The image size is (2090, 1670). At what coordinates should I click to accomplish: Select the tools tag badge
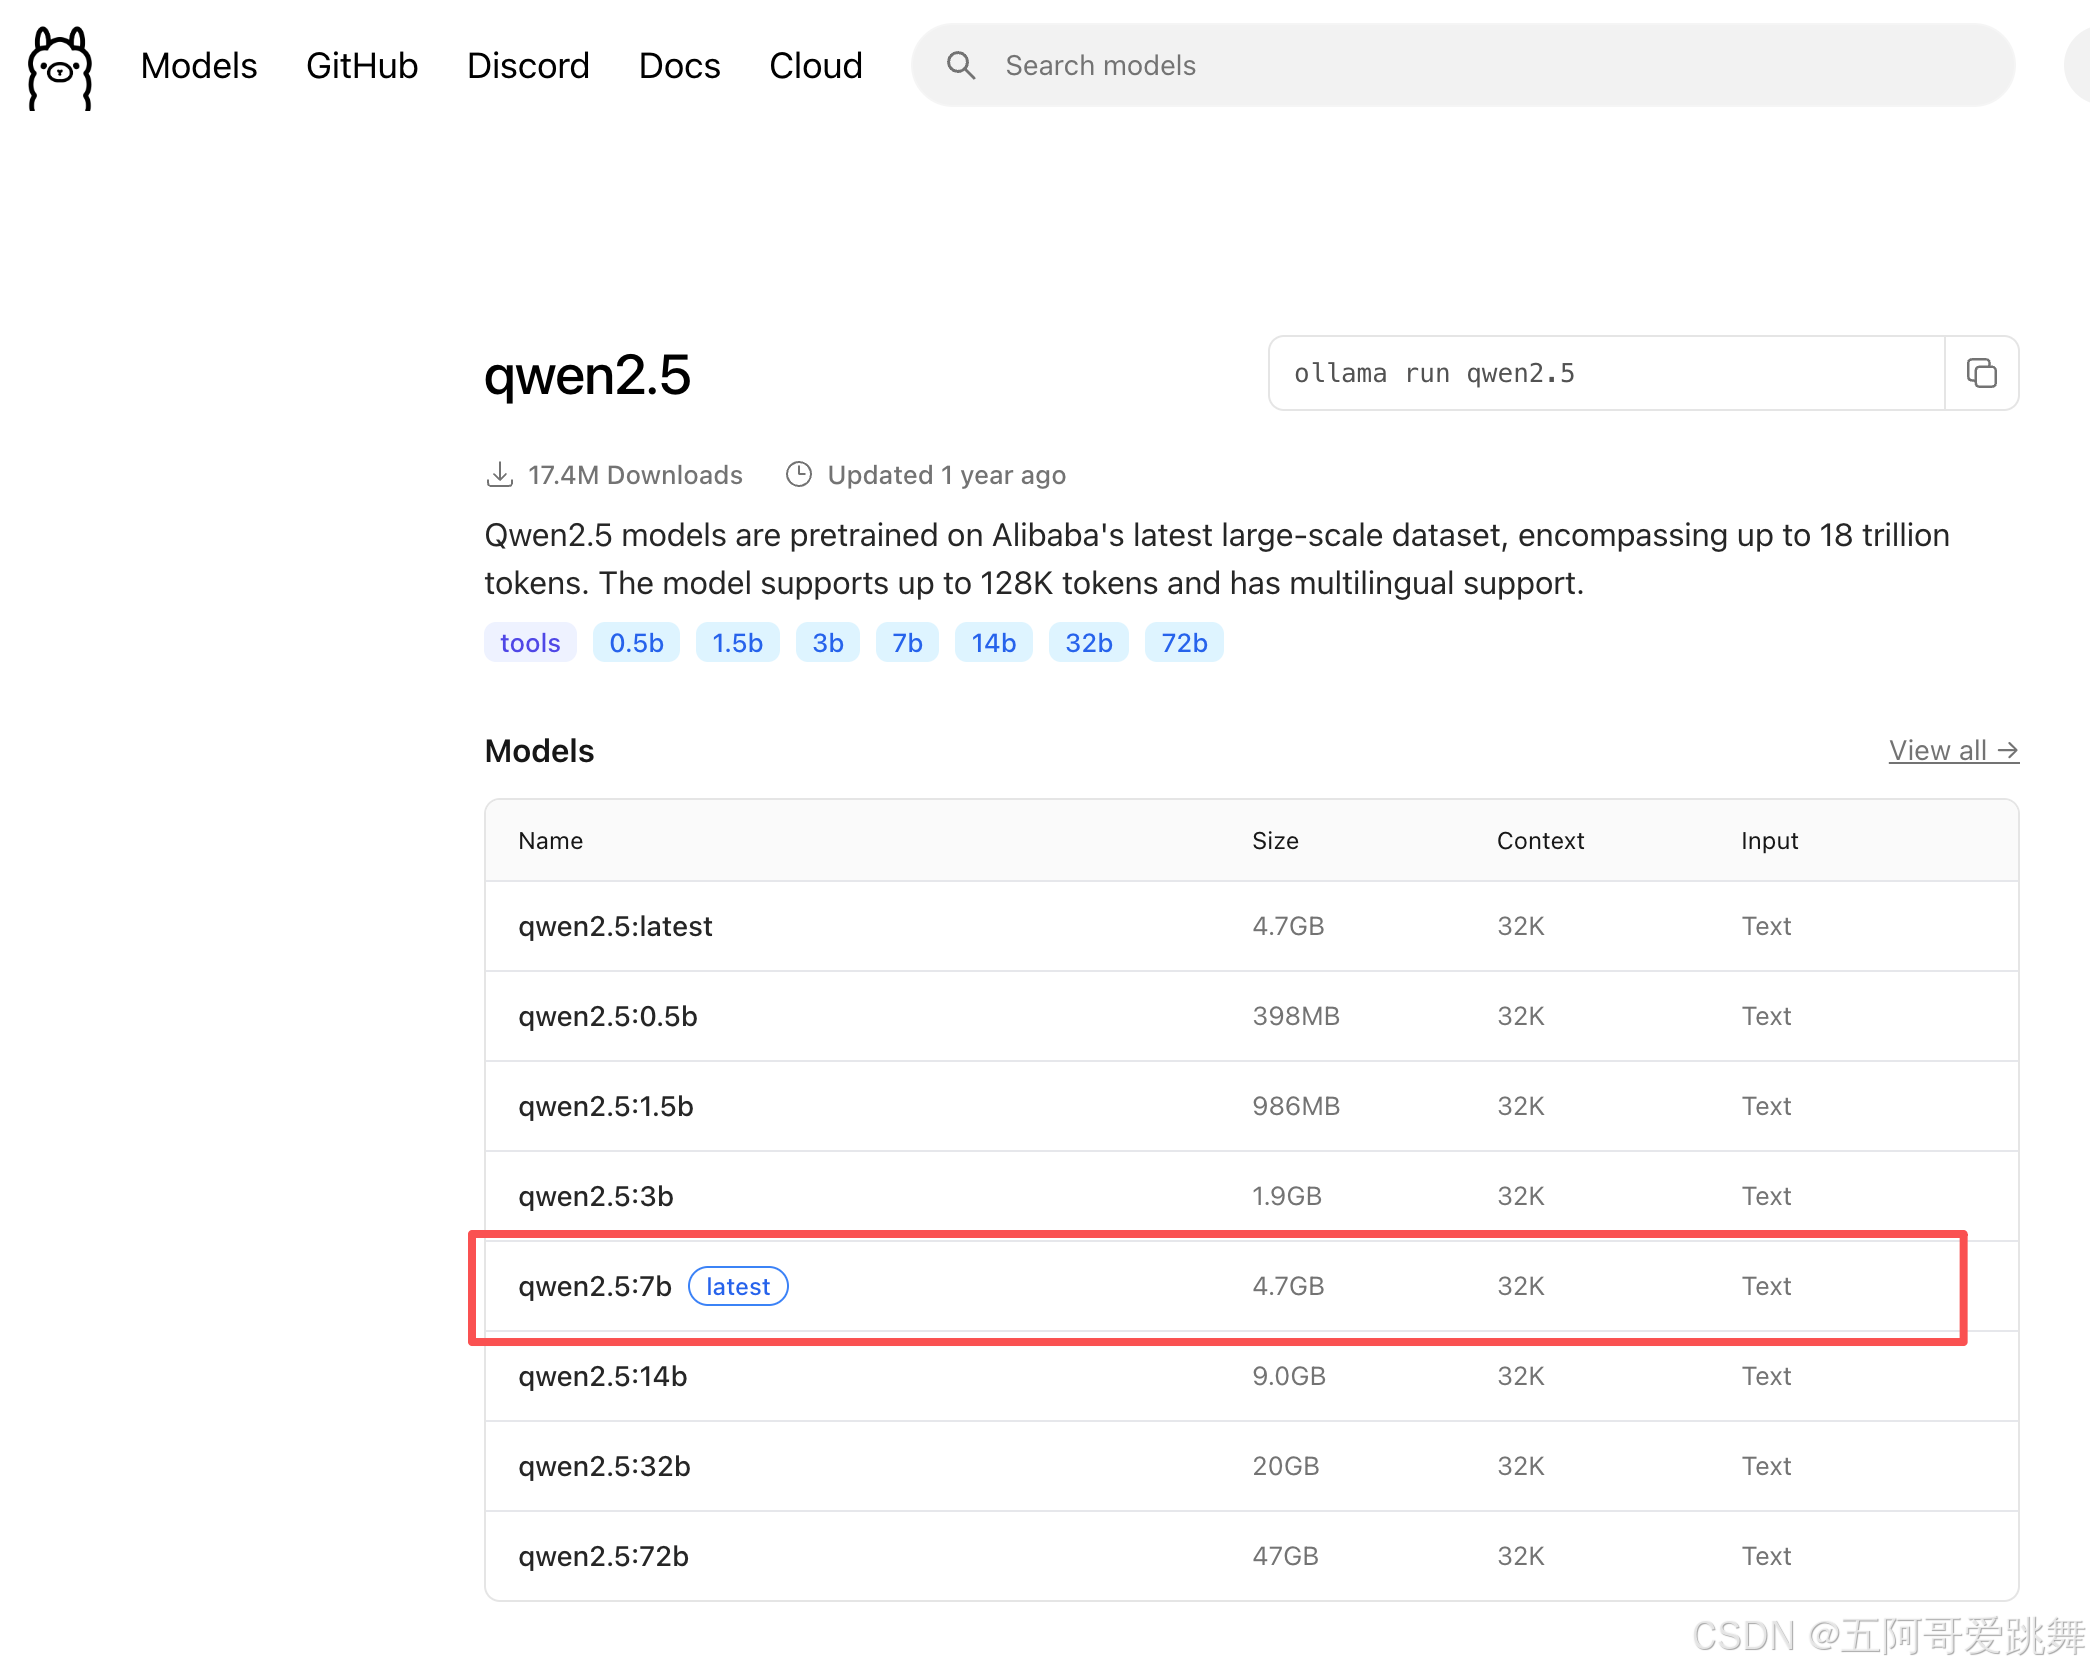(530, 643)
